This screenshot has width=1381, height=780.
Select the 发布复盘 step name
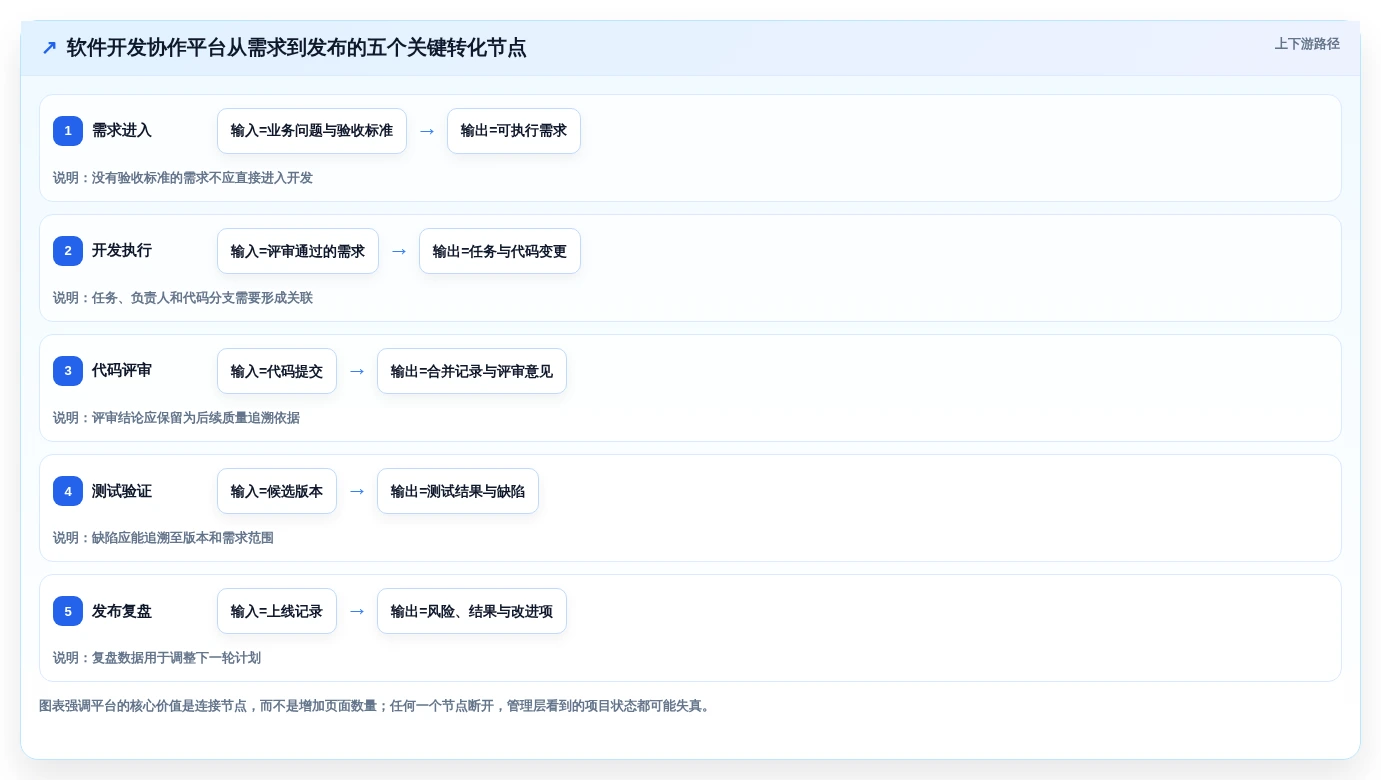122,611
